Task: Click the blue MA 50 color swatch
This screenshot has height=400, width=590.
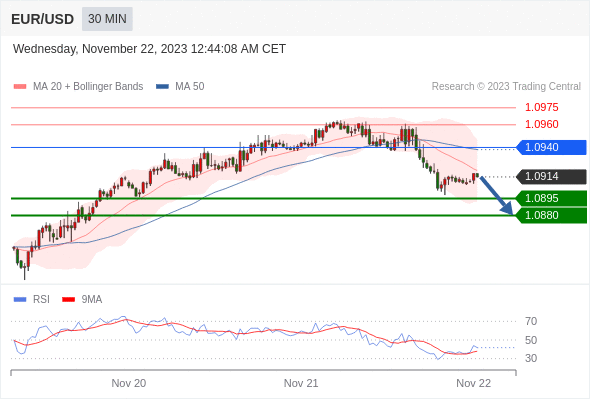Action: click(x=162, y=87)
